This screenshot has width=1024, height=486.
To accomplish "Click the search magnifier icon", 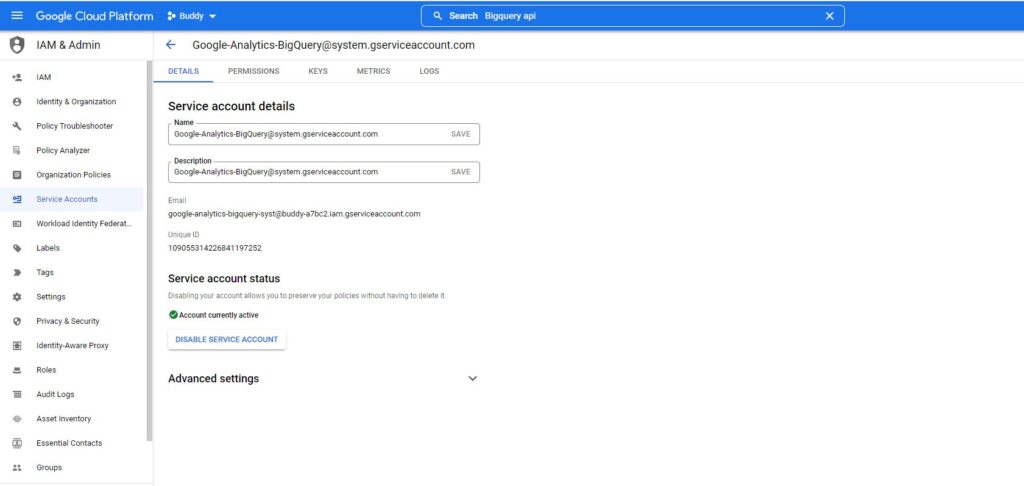I will (438, 16).
